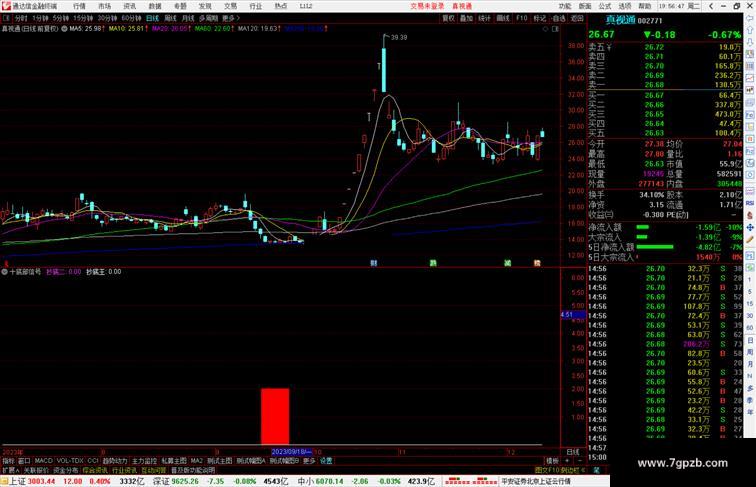
Task: Click the 深证 index value 9625.26
Action: point(185,481)
